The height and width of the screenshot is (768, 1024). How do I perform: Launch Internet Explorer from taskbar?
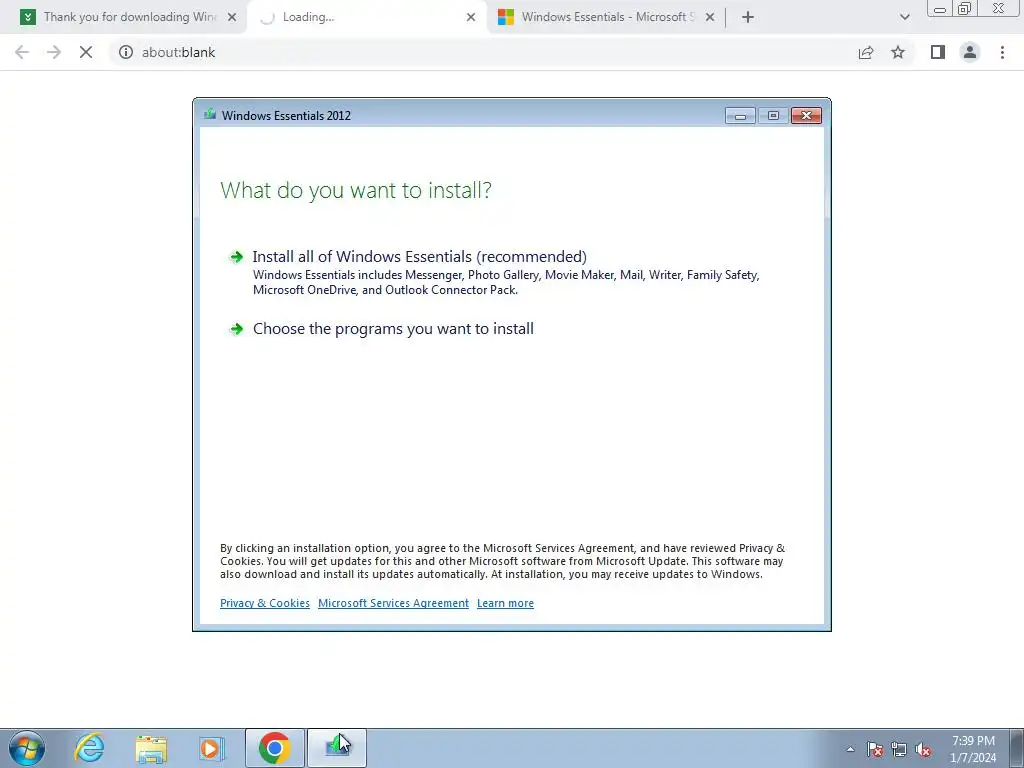pyautogui.click(x=89, y=748)
